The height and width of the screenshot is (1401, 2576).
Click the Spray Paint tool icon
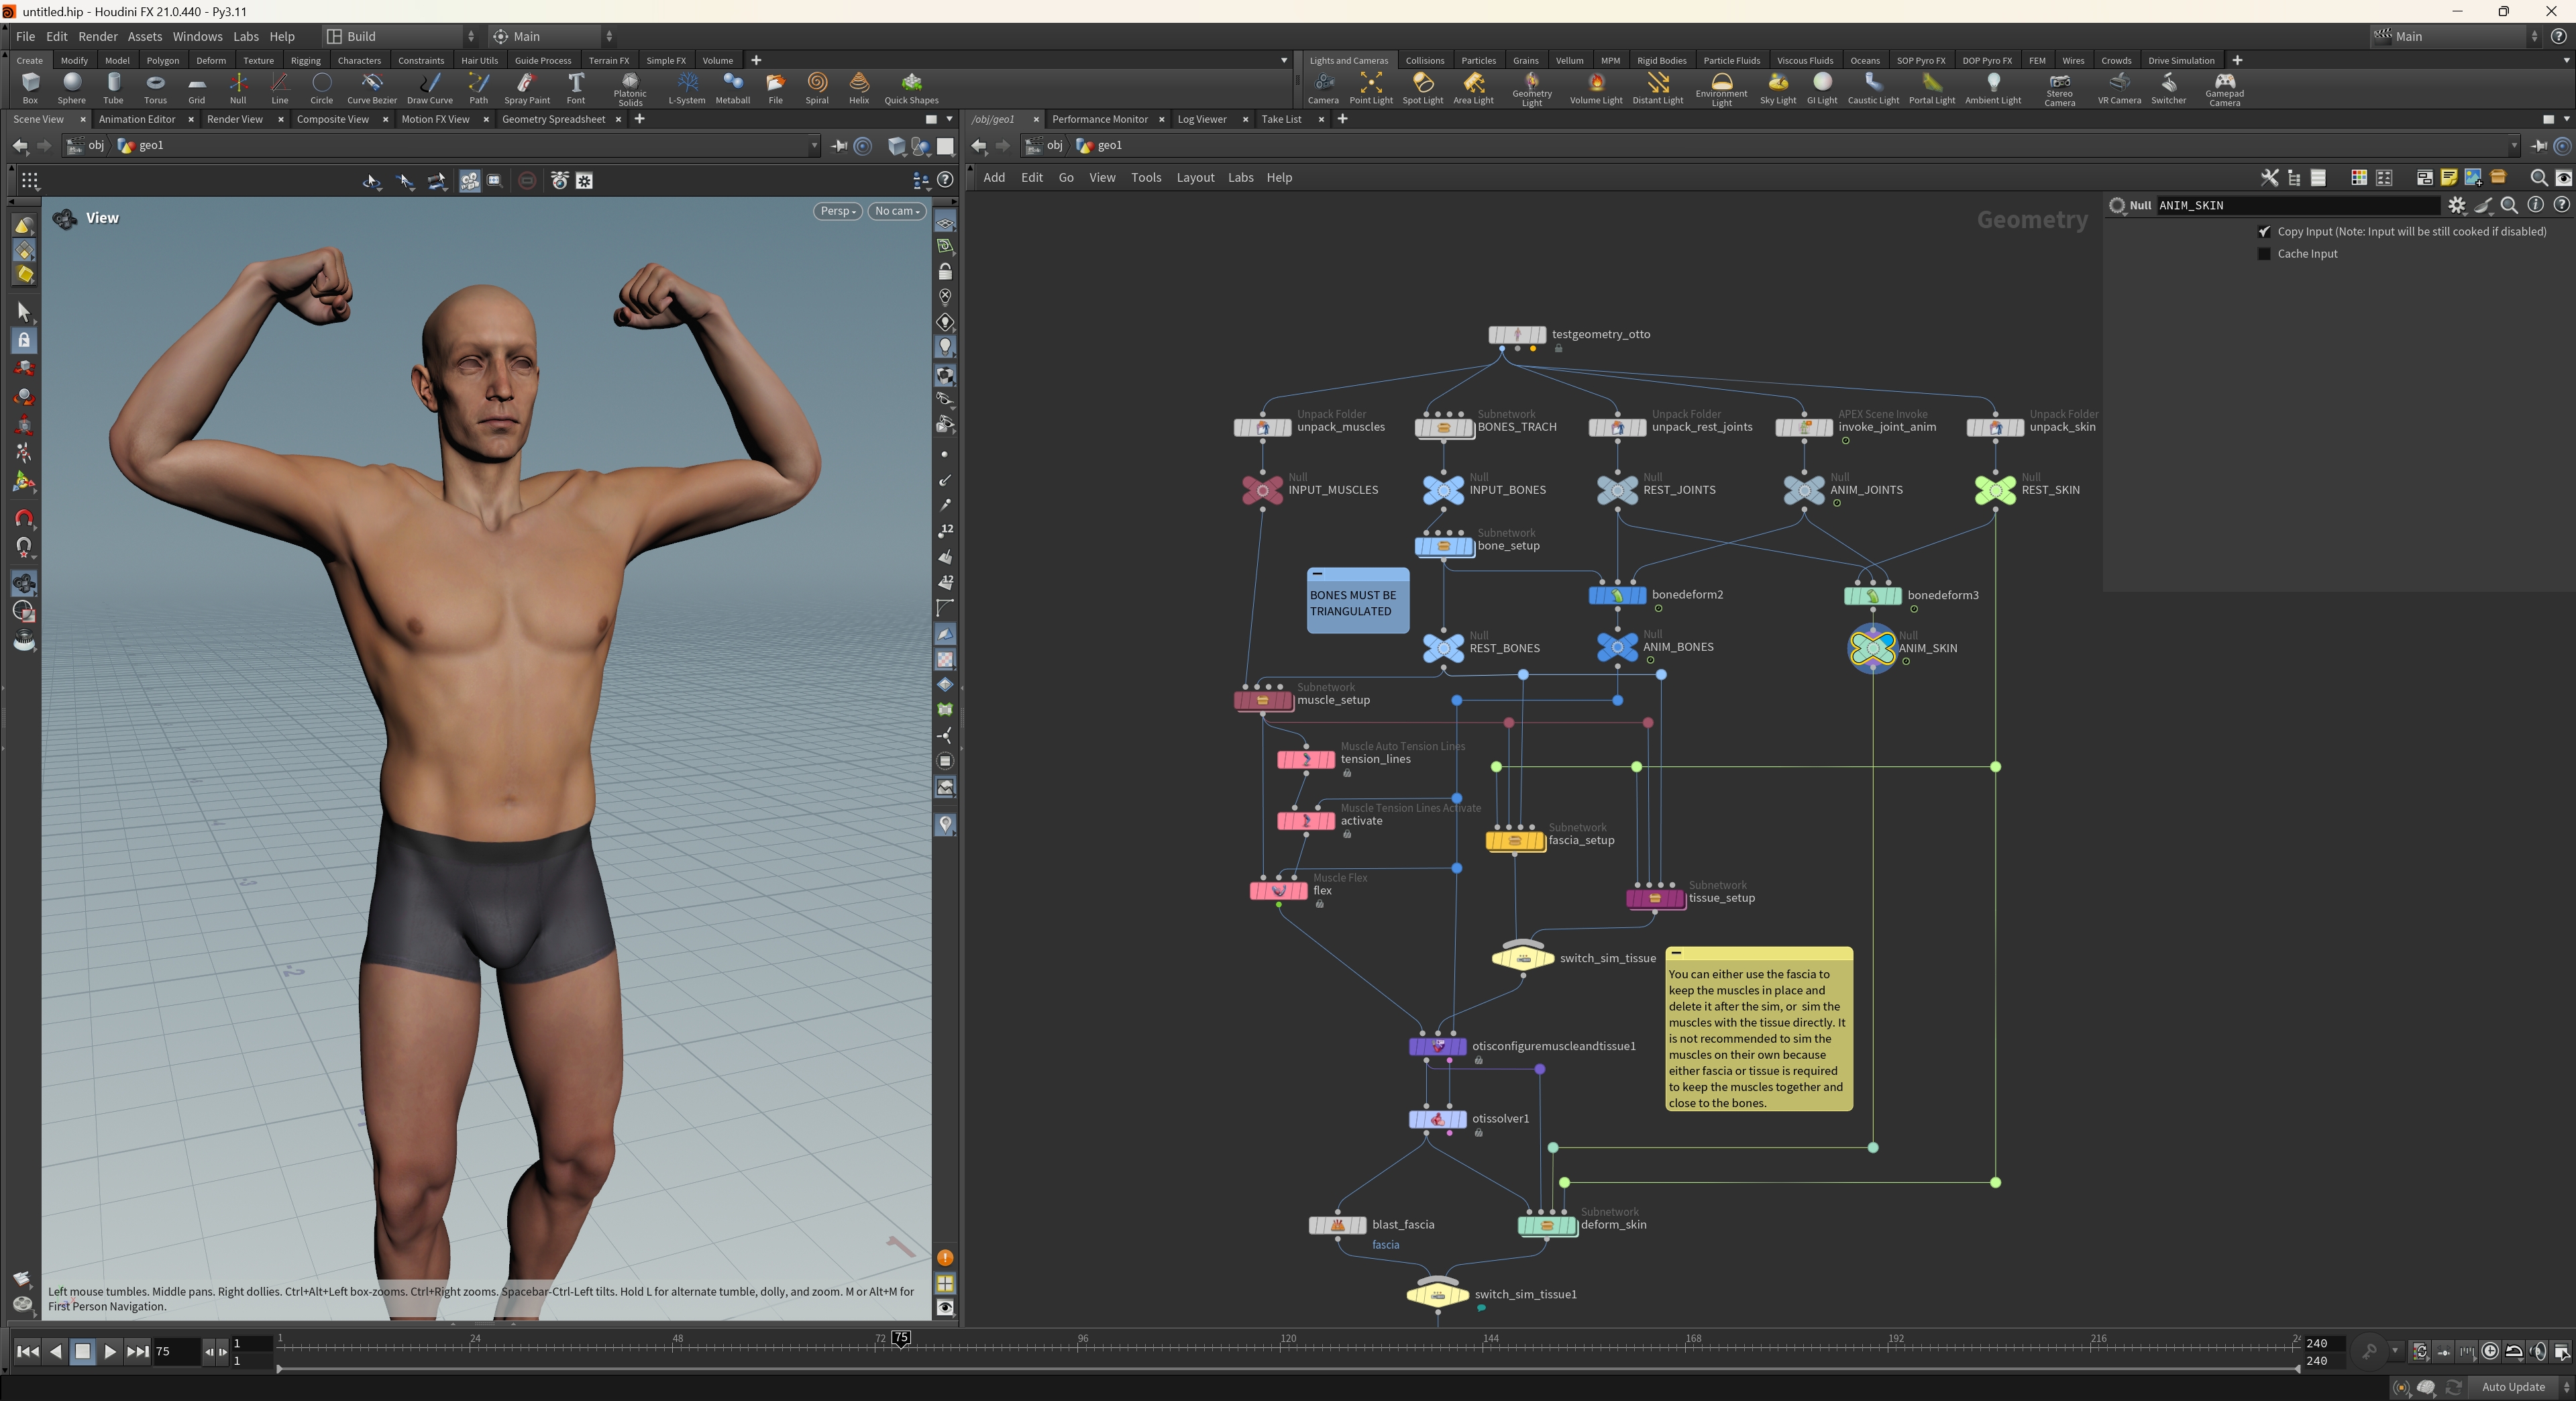526,86
